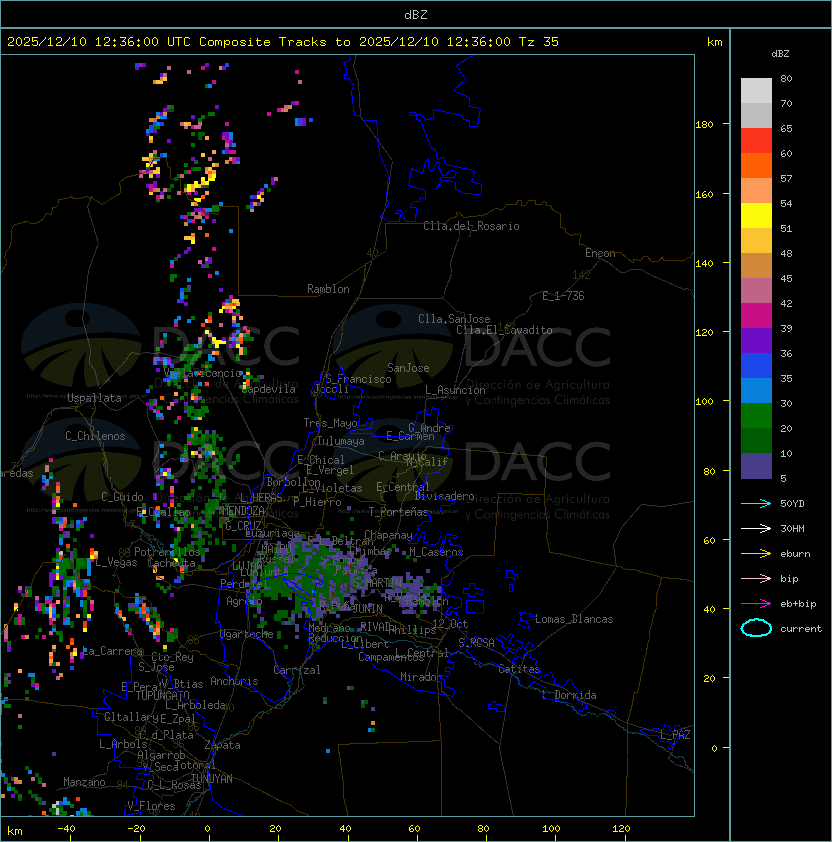Select the dark orange swatch below 60
Image resolution: width=832 pixels, height=842 pixels.
[756, 165]
